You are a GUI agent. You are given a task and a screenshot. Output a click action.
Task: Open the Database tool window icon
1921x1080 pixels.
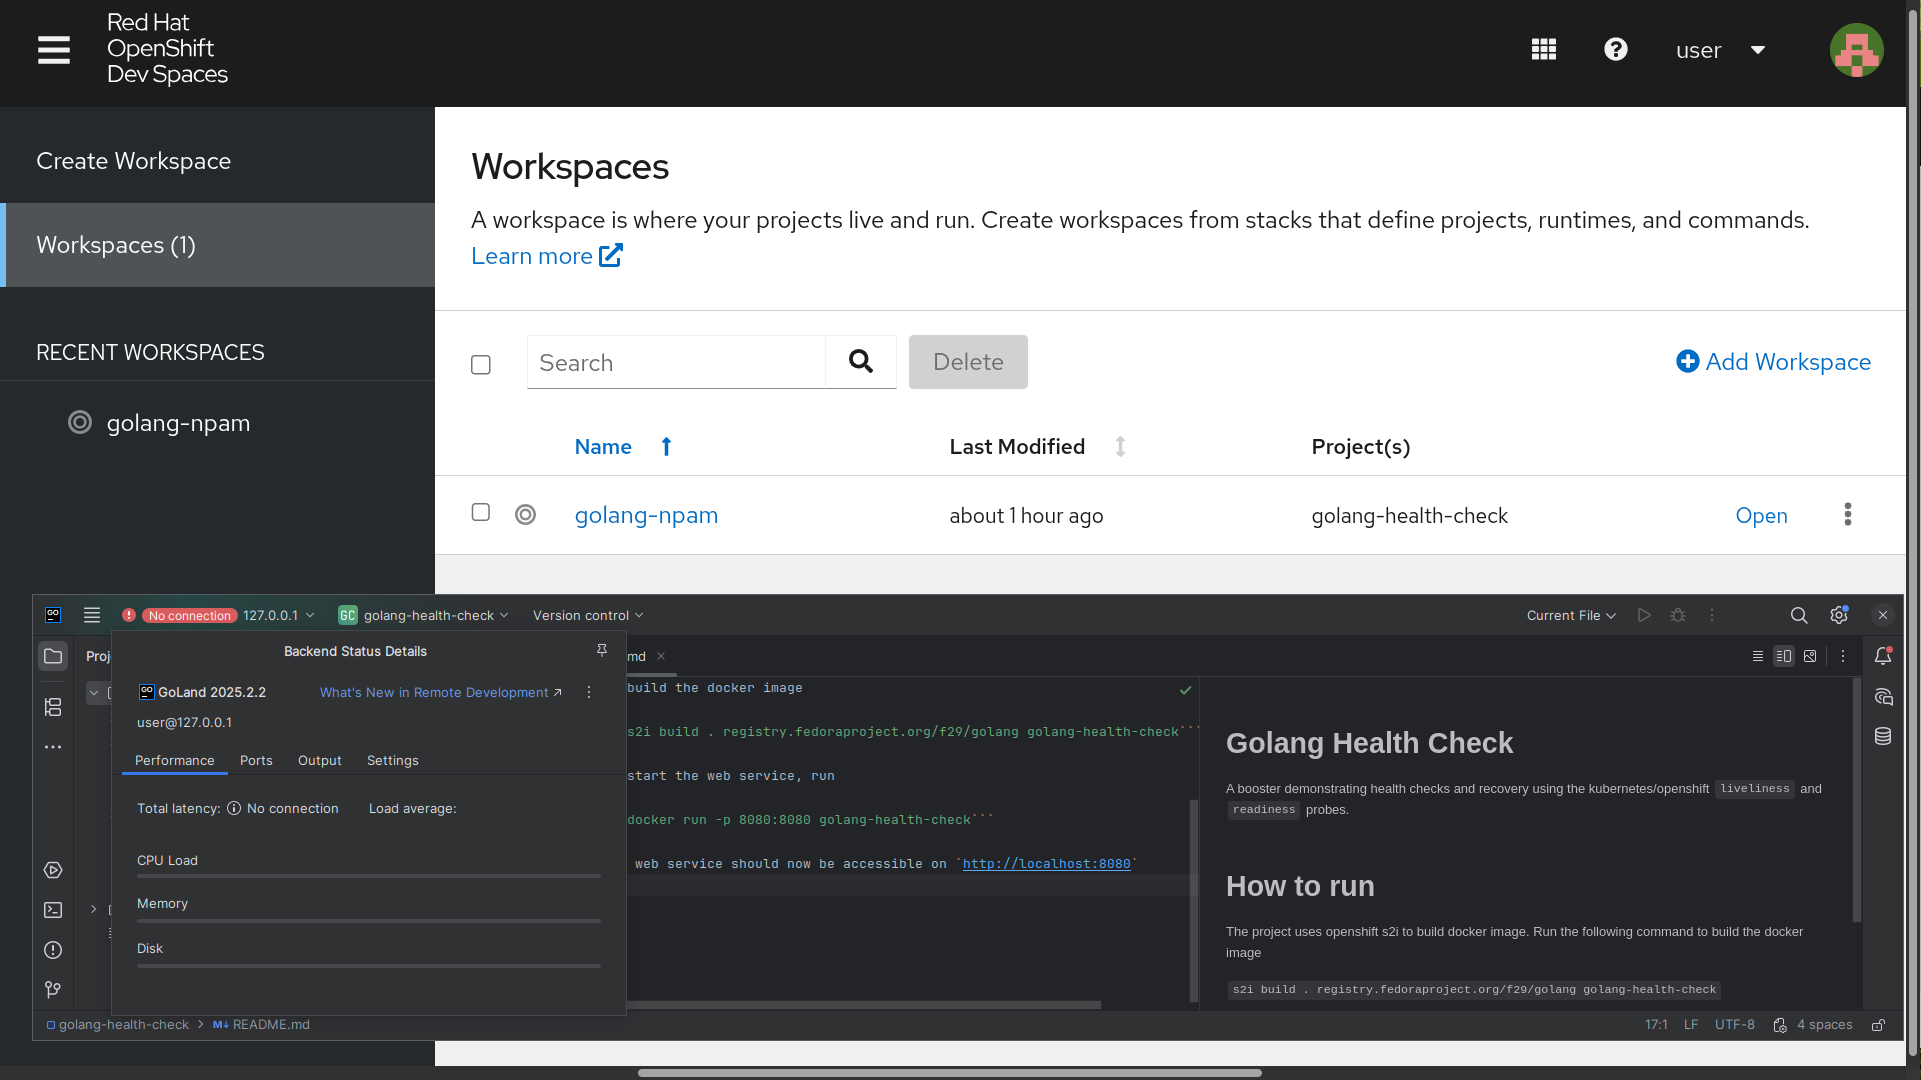pos(1883,737)
